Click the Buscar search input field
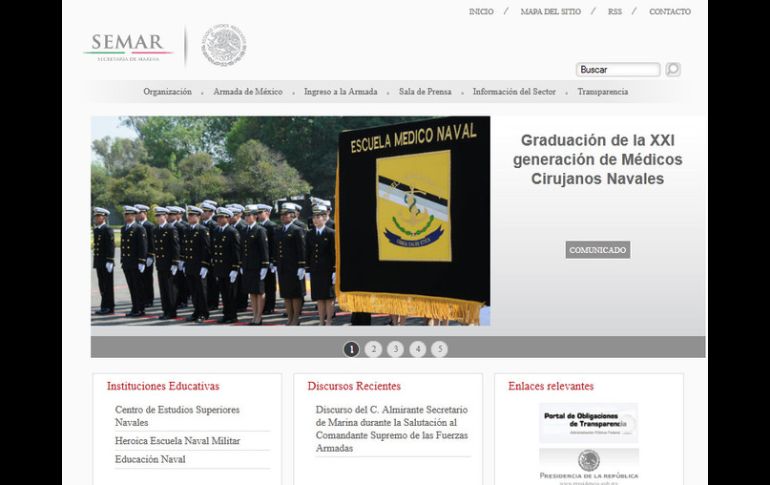The width and height of the screenshot is (770, 485). 618,70
